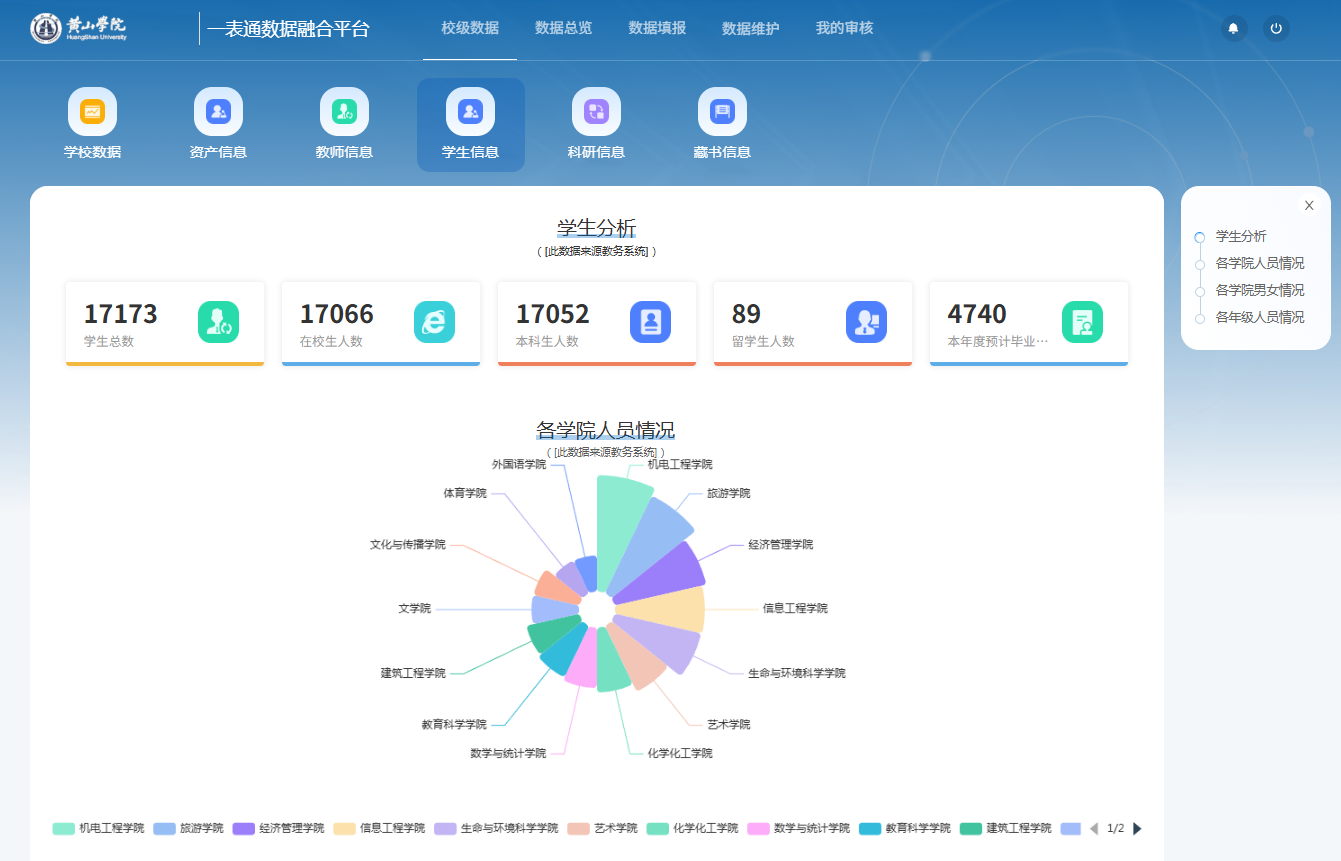Click the power logout icon
The width and height of the screenshot is (1341, 861).
(x=1276, y=29)
